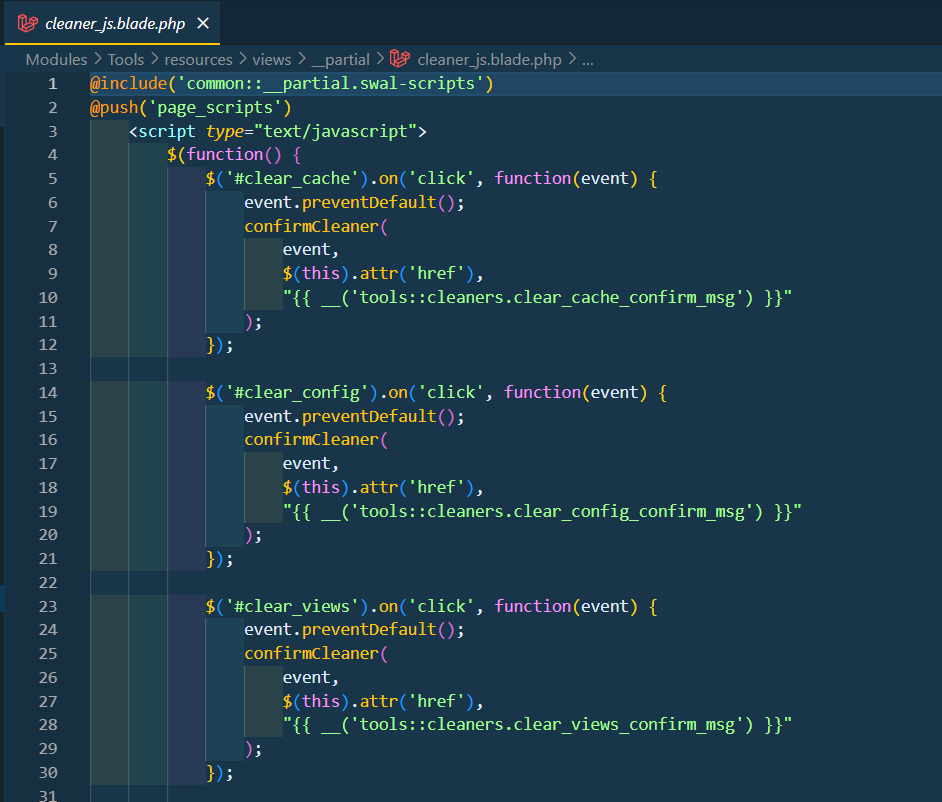
Task: Click the event argument on line 17
Action: tap(306, 464)
